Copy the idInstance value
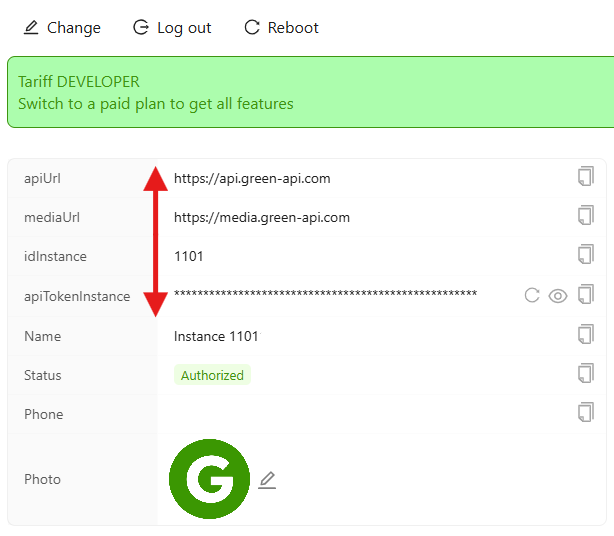The width and height of the screenshot is (614, 536). point(585,255)
